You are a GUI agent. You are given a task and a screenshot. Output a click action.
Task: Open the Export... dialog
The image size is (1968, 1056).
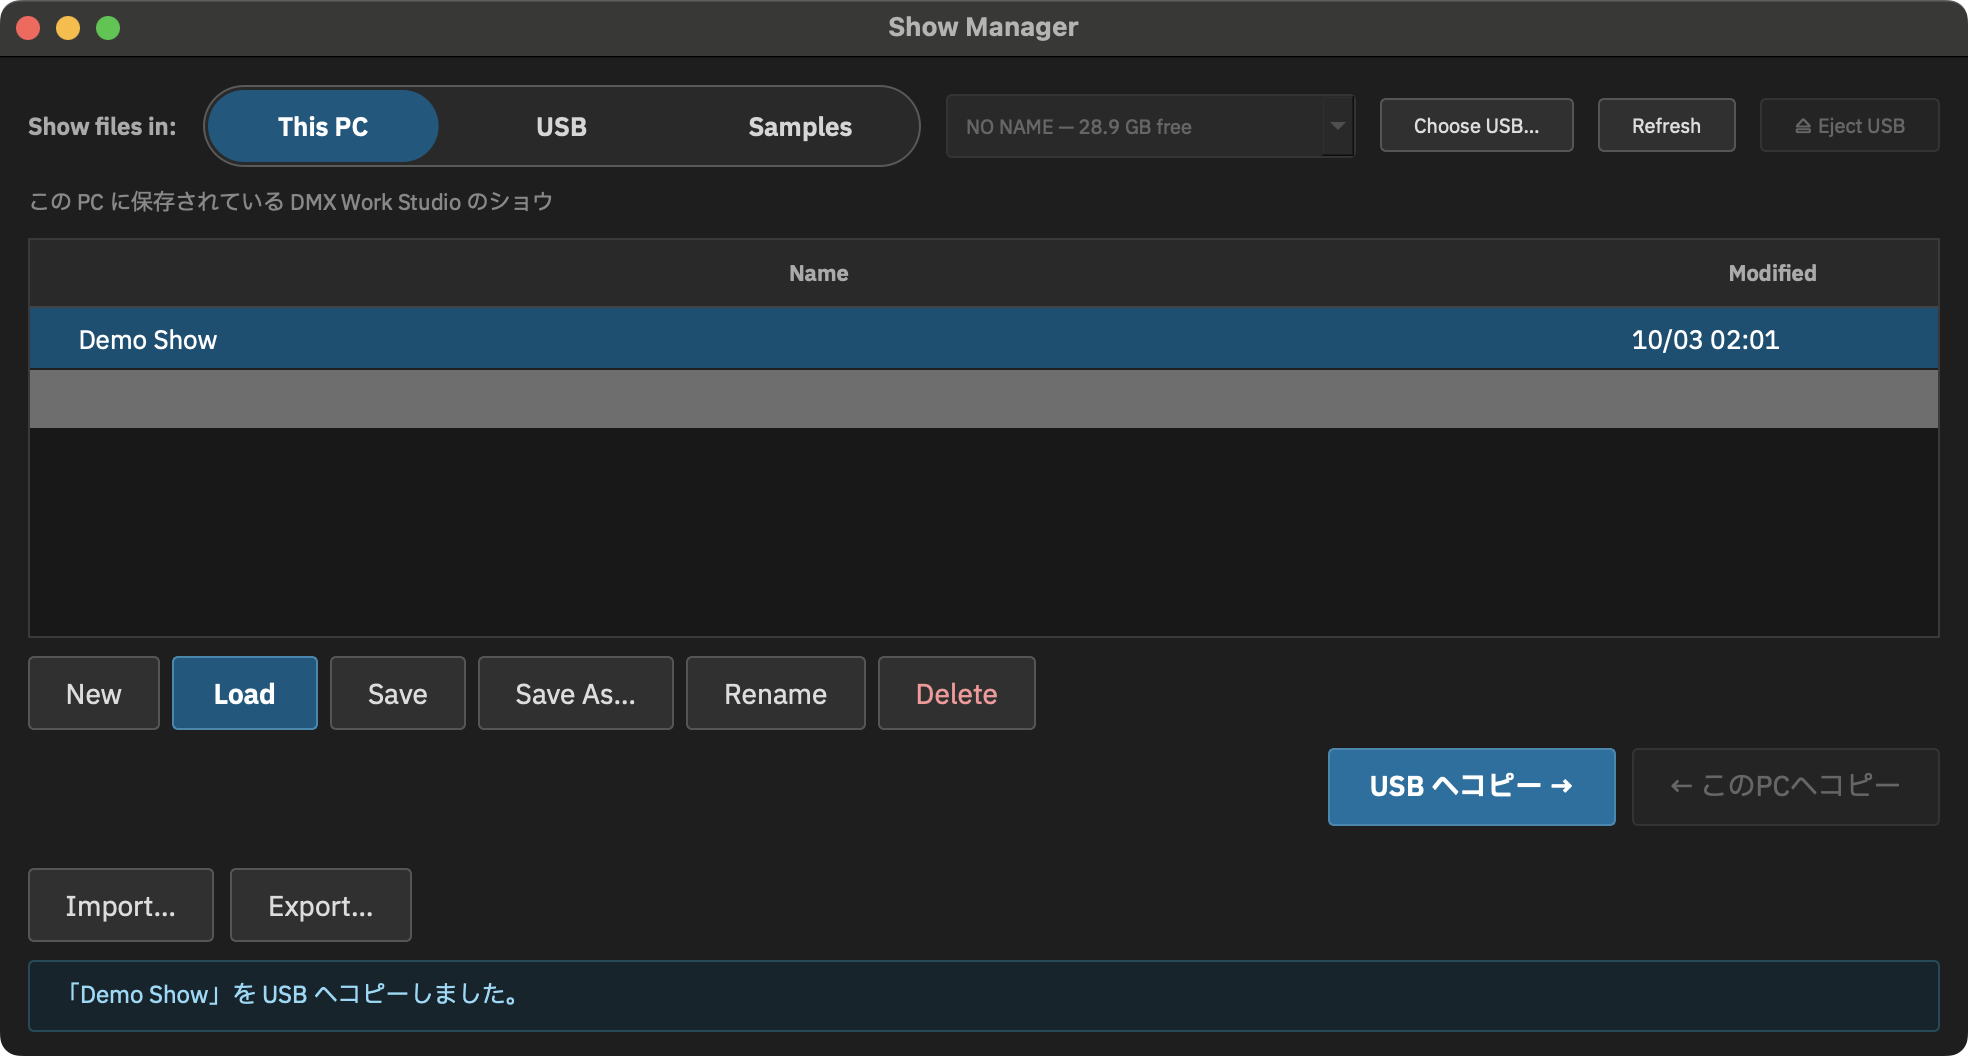click(x=321, y=905)
